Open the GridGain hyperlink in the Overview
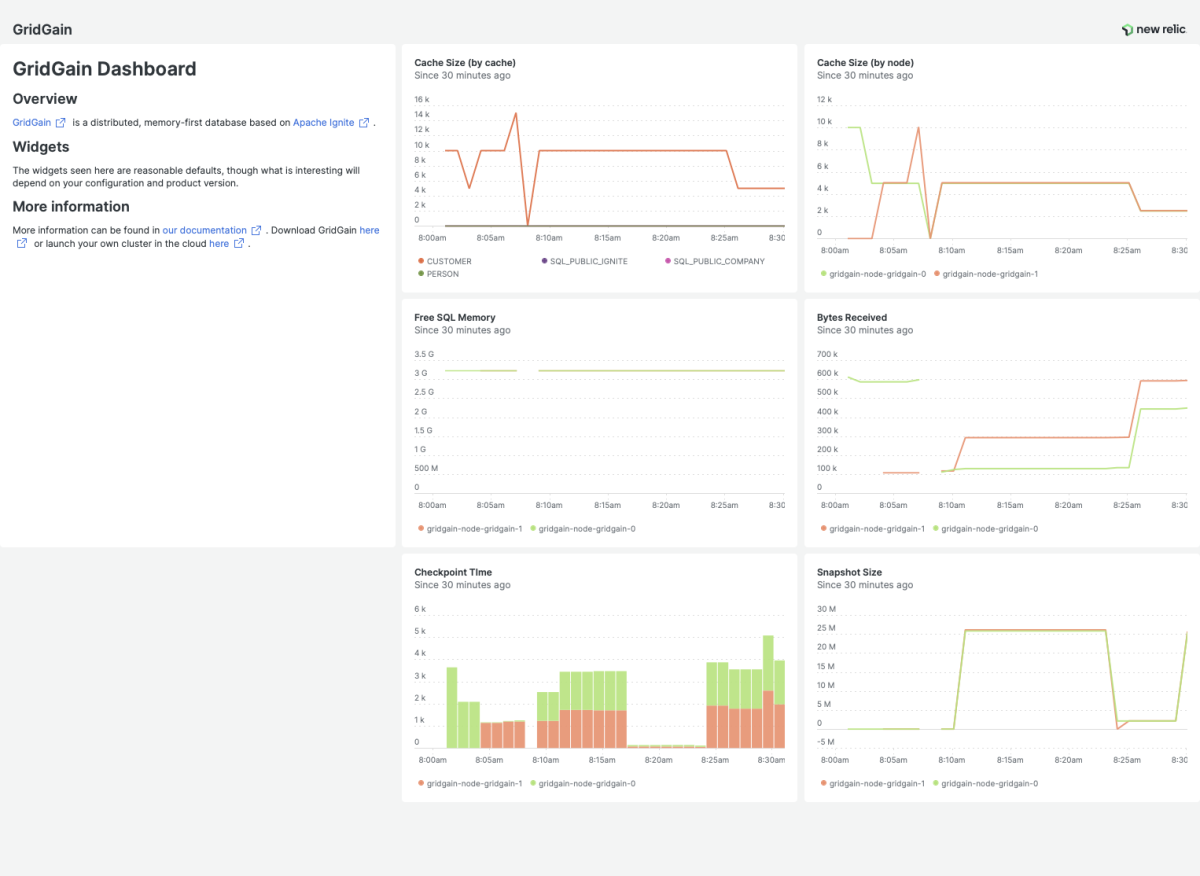Image resolution: width=1200 pixels, height=876 pixels. tap(31, 123)
